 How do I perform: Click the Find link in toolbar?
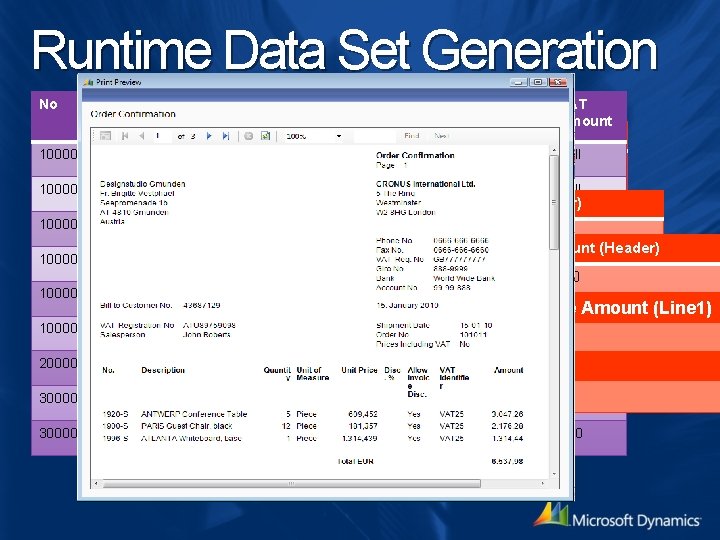pyautogui.click(x=412, y=136)
